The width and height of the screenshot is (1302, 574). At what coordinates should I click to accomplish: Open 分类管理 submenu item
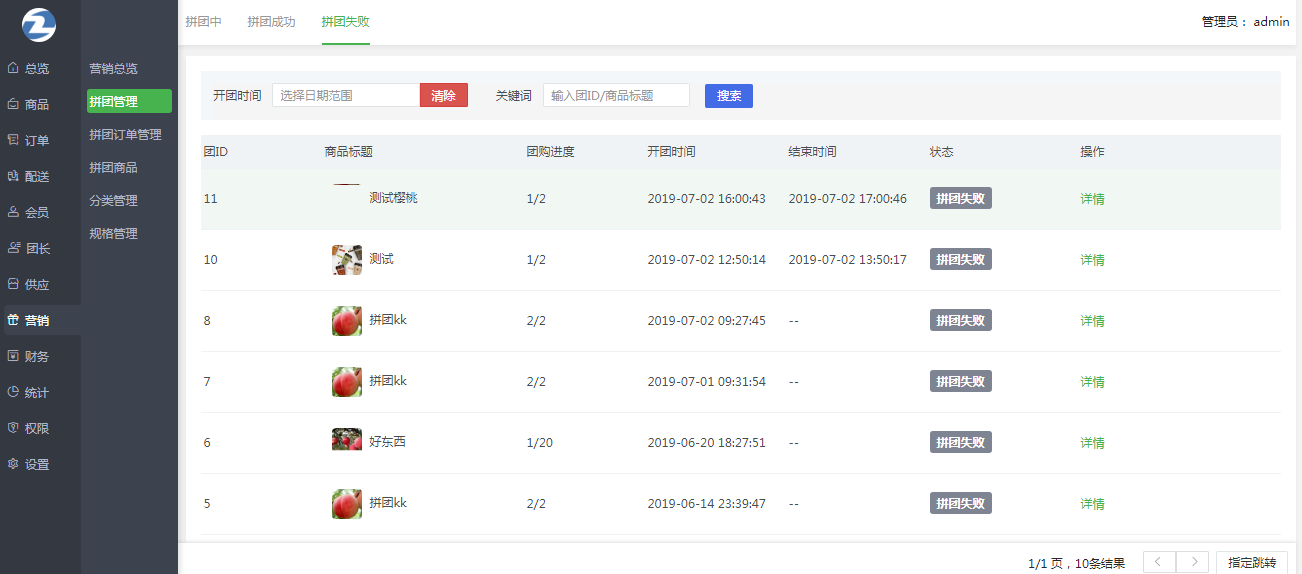[x=113, y=201]
